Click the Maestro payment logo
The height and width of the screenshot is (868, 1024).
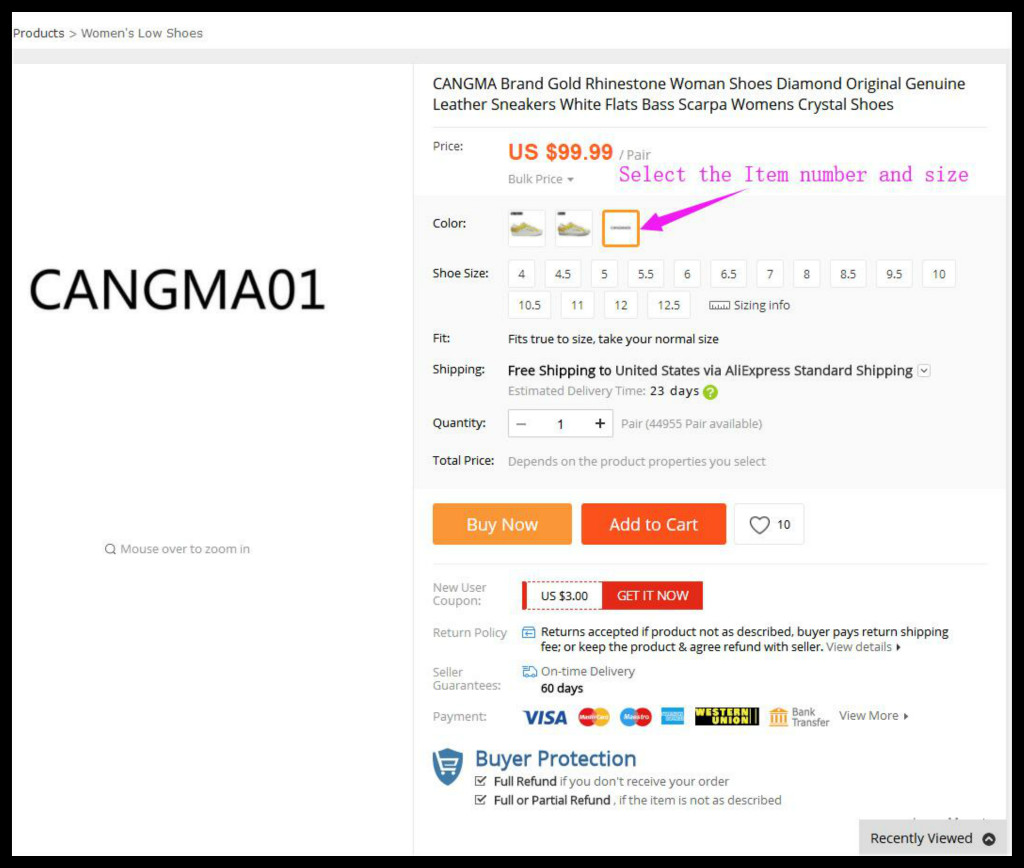coord(635,717)
